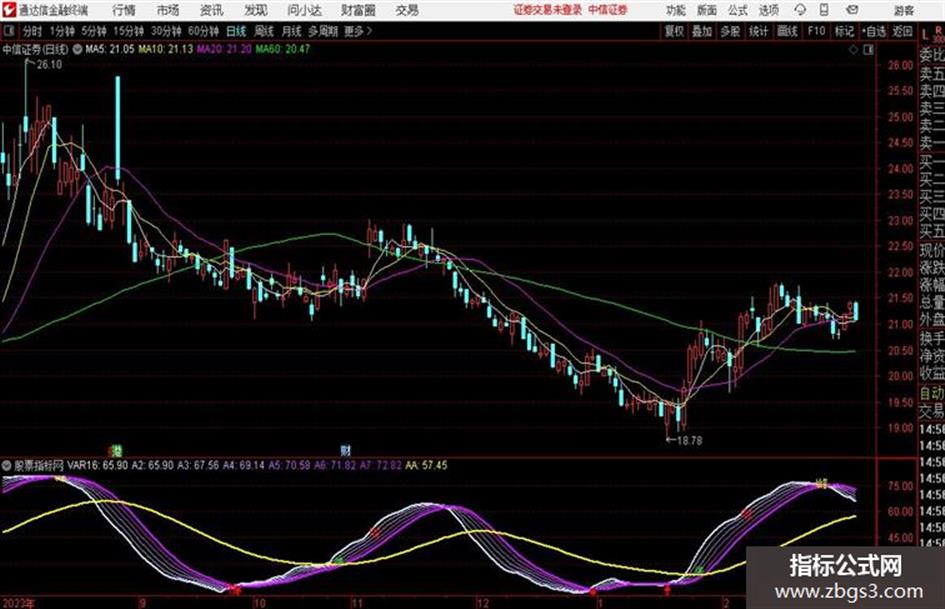Expand the 中信证券(日线) indicator dropdown arrow
This screenshot has height=609, width=945.
(77, 49)
